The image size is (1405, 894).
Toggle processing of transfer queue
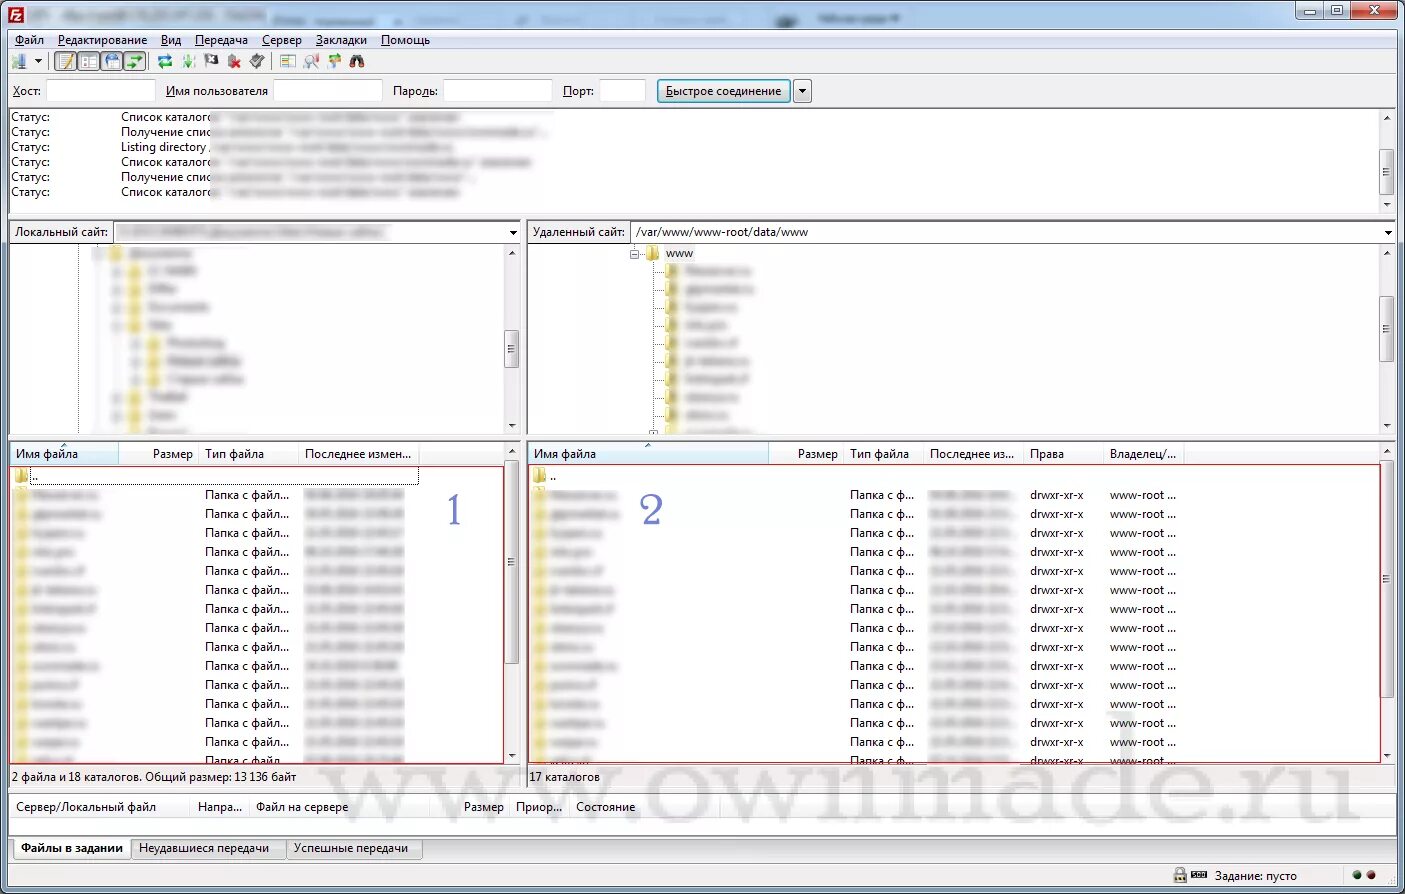[x=188, y=62]
